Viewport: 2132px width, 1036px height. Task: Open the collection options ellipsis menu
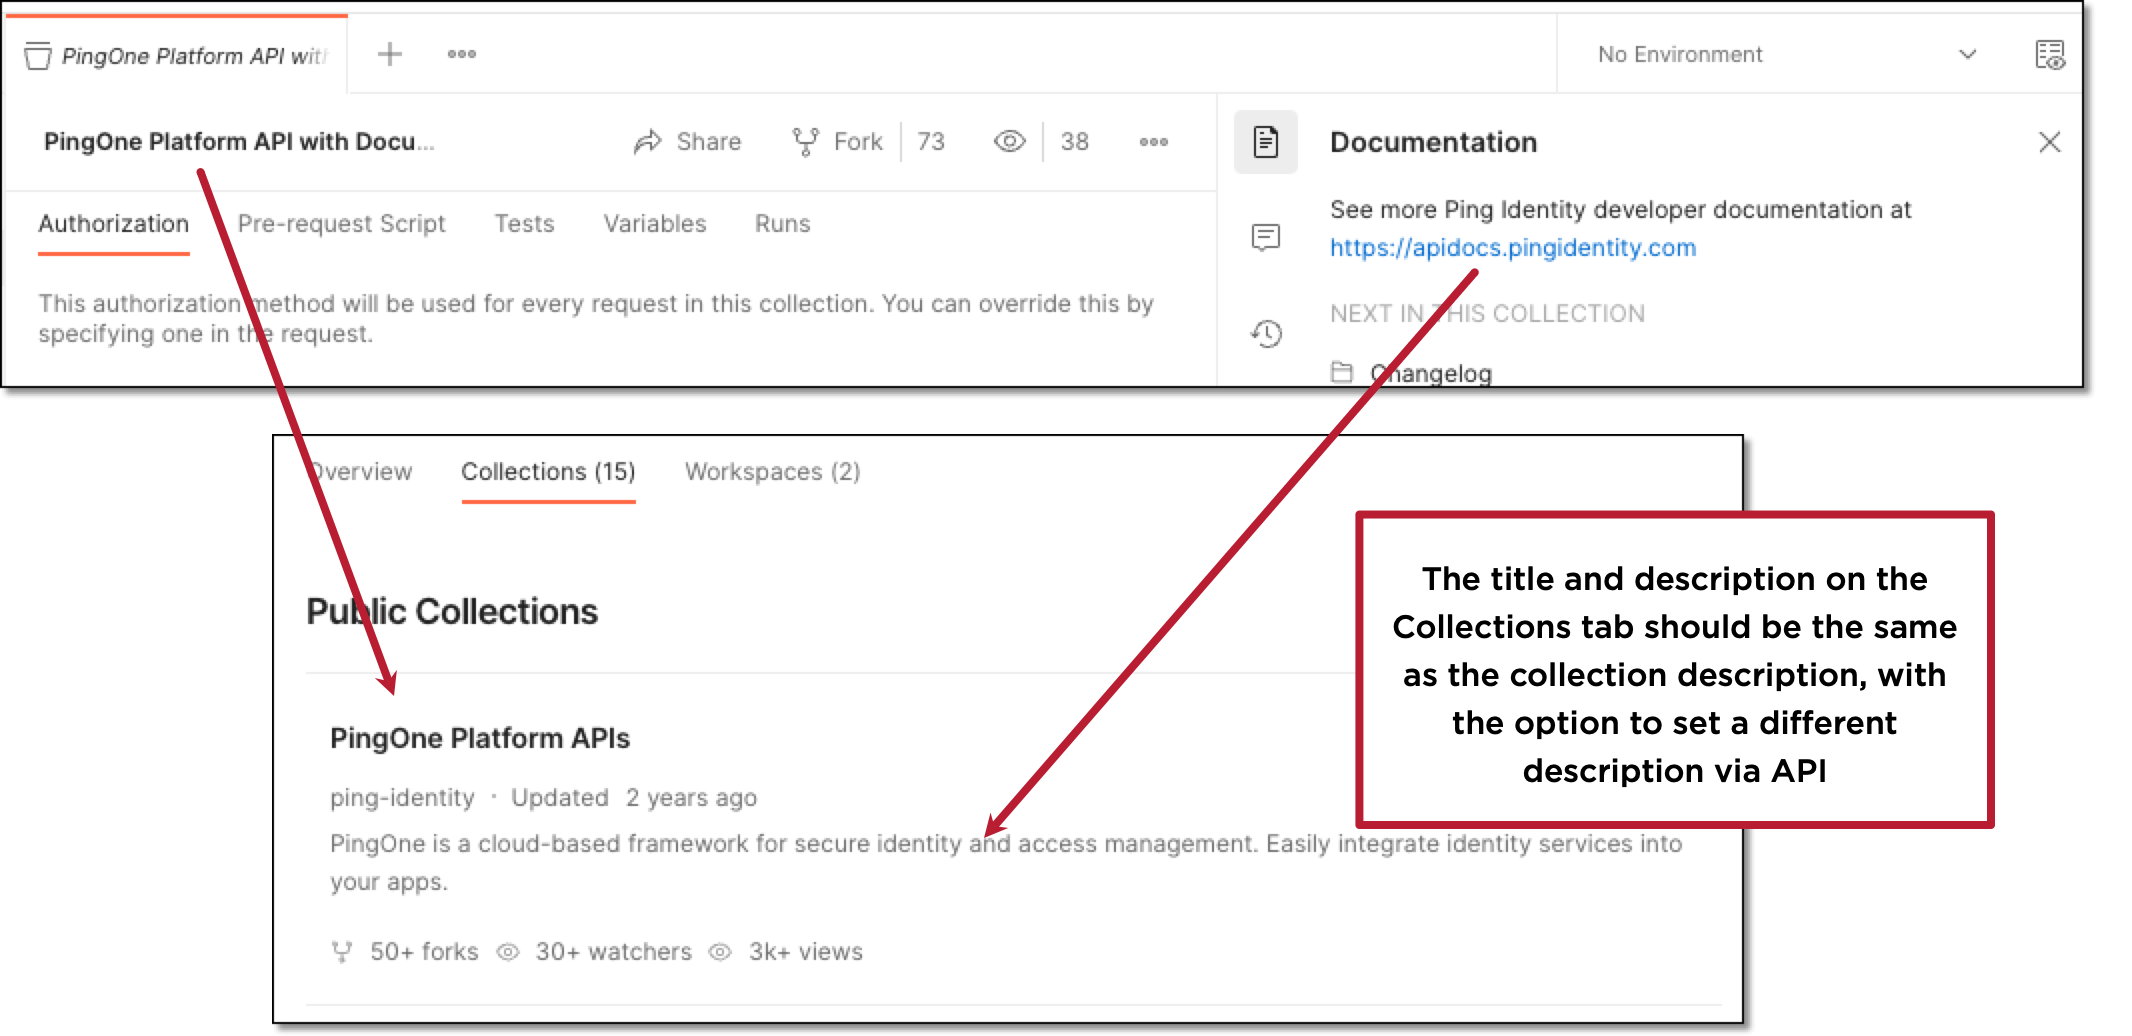[x=1154, y=141]
